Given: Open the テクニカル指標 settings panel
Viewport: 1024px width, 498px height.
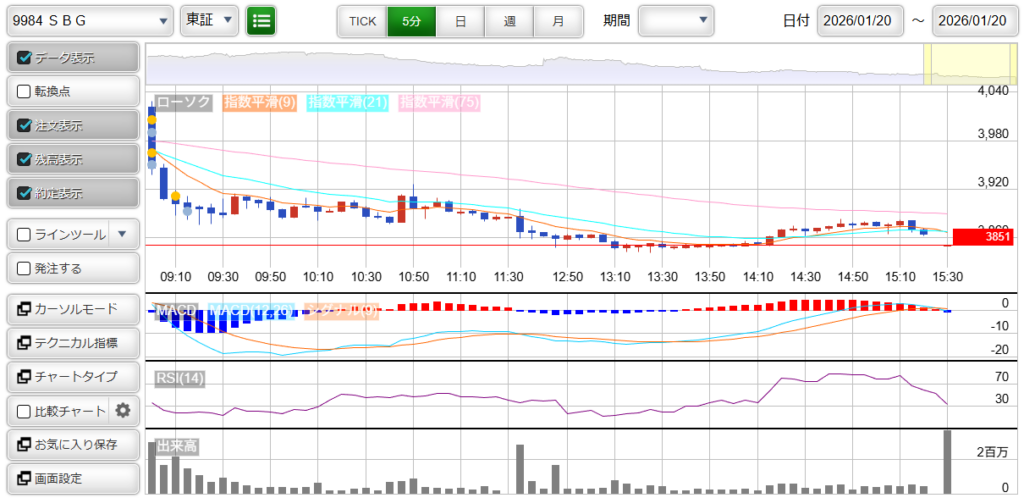Looking at the screenshot, I should click(x=71, y=342).
